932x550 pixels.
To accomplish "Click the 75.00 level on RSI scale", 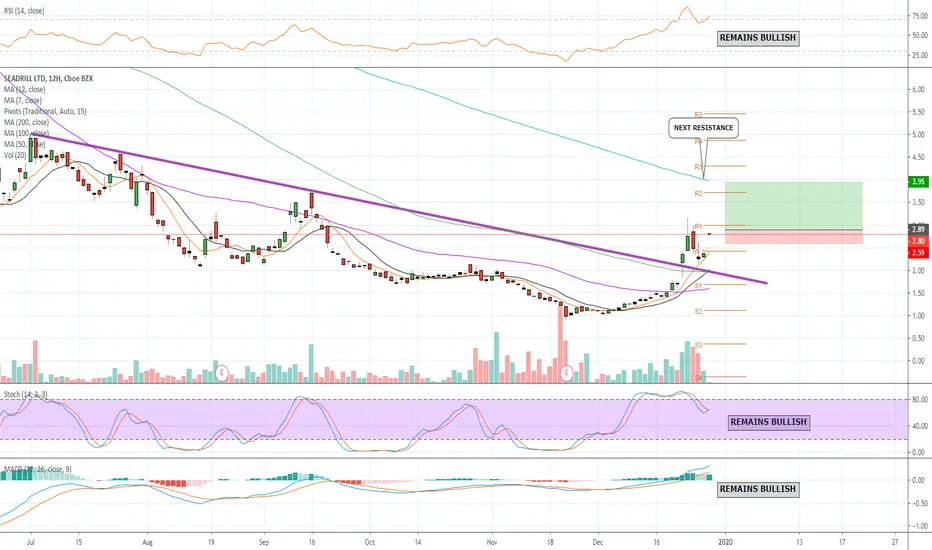I will (920, 17).
